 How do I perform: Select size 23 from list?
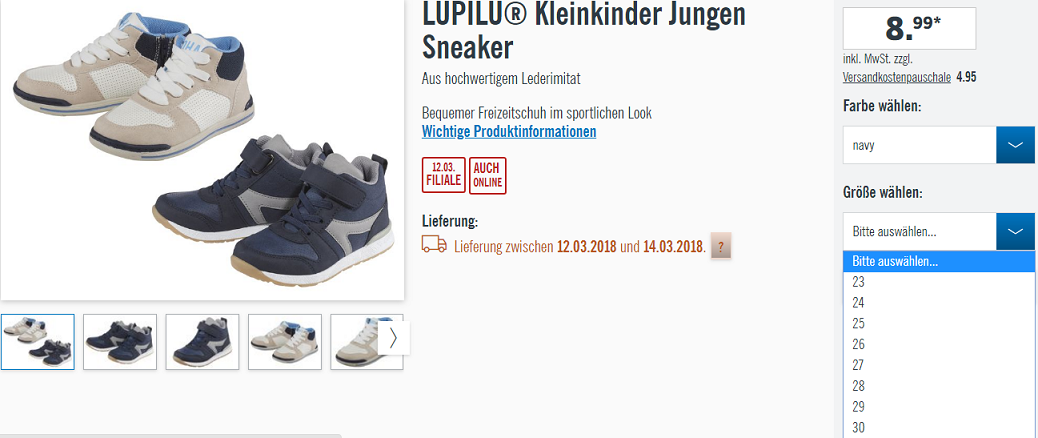click(939, 283)
